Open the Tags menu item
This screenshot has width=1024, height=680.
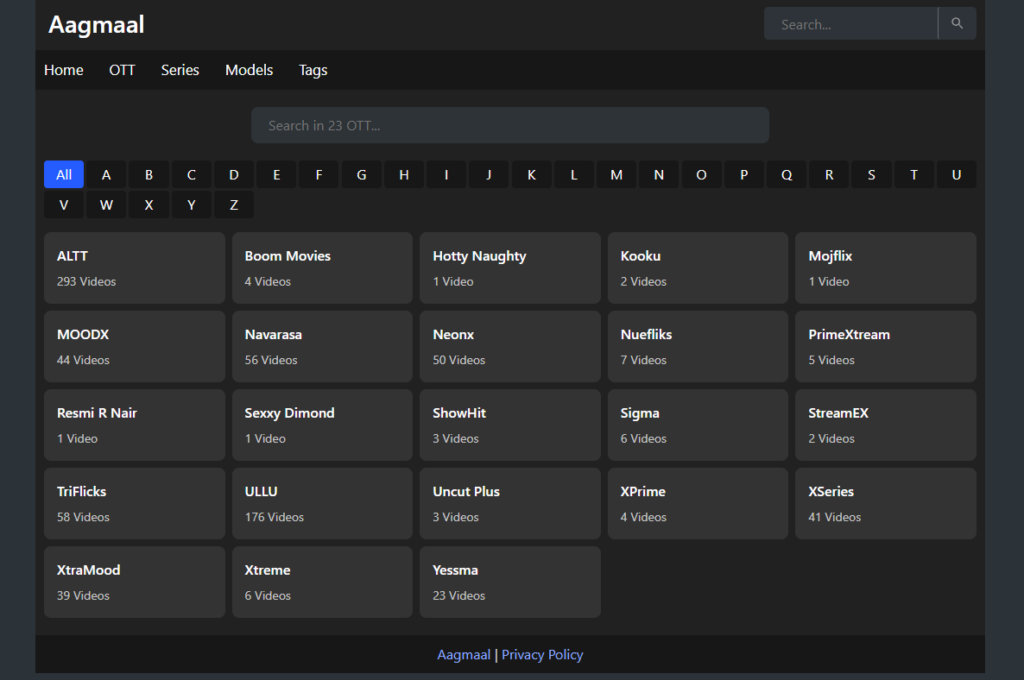pyautogui.click(x=313, y=70)
